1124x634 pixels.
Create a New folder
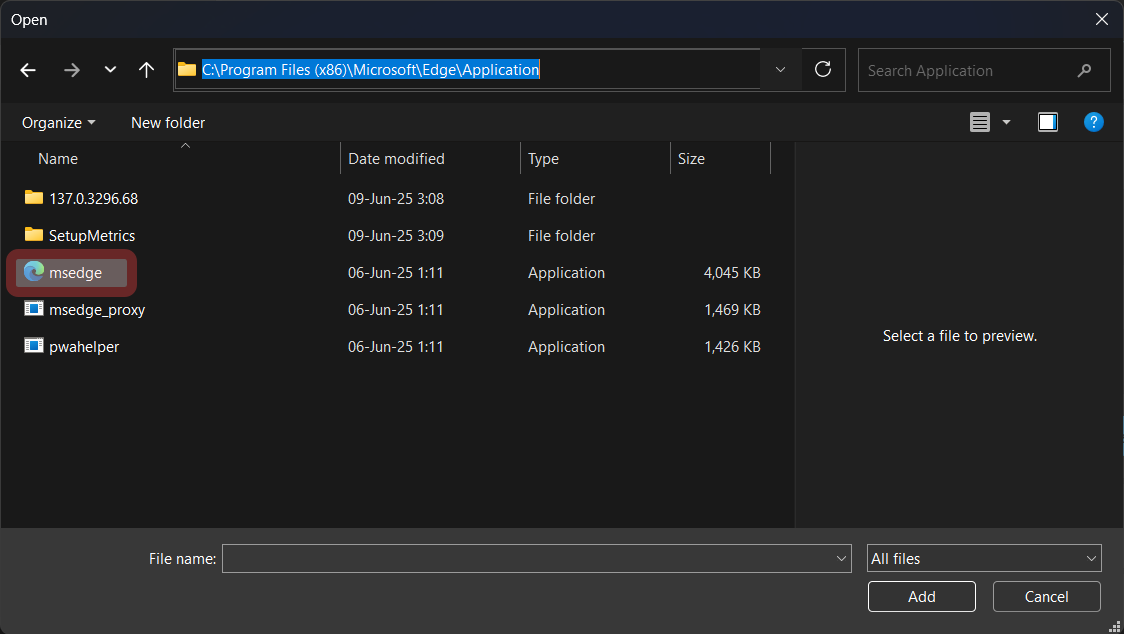168,123
